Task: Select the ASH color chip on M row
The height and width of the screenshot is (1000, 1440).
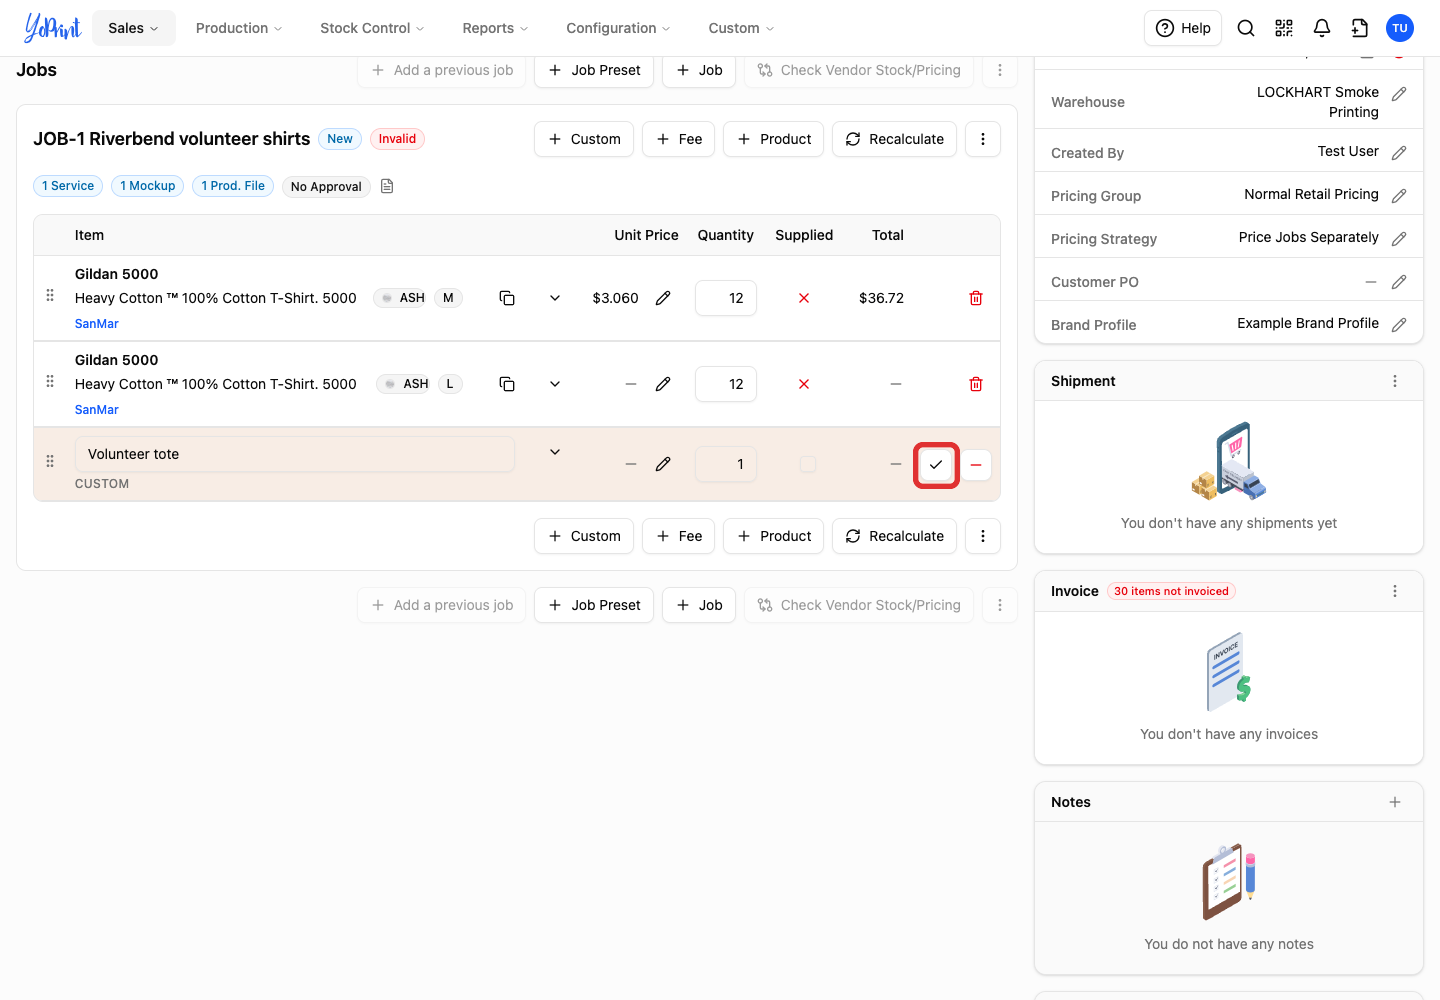Action: pos(402,298)
